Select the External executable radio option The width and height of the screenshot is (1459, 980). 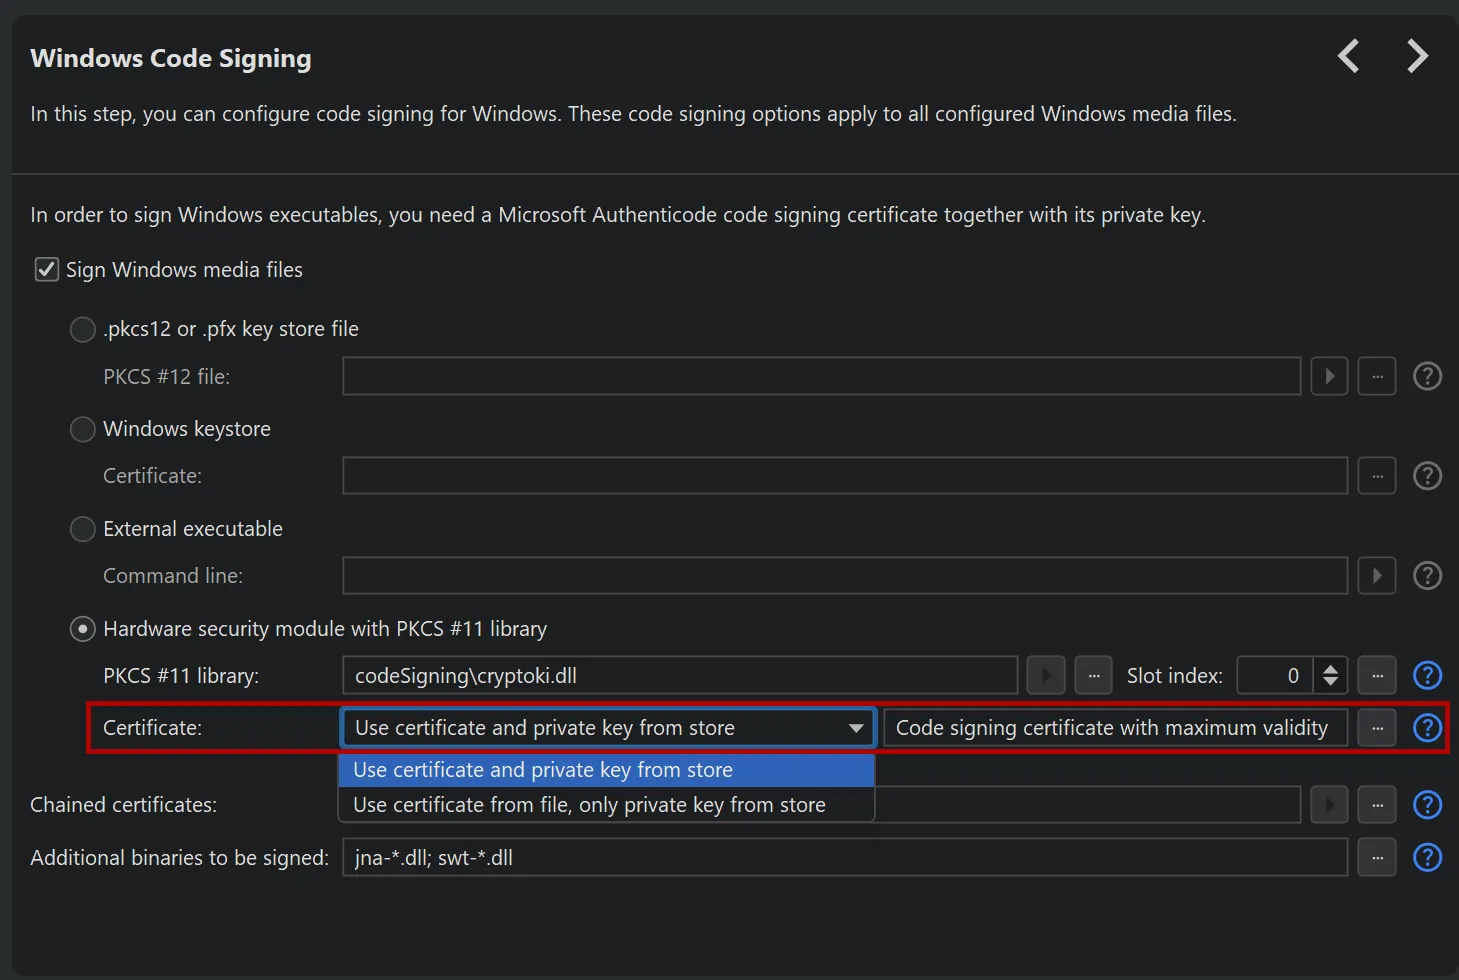coord(83,529)
